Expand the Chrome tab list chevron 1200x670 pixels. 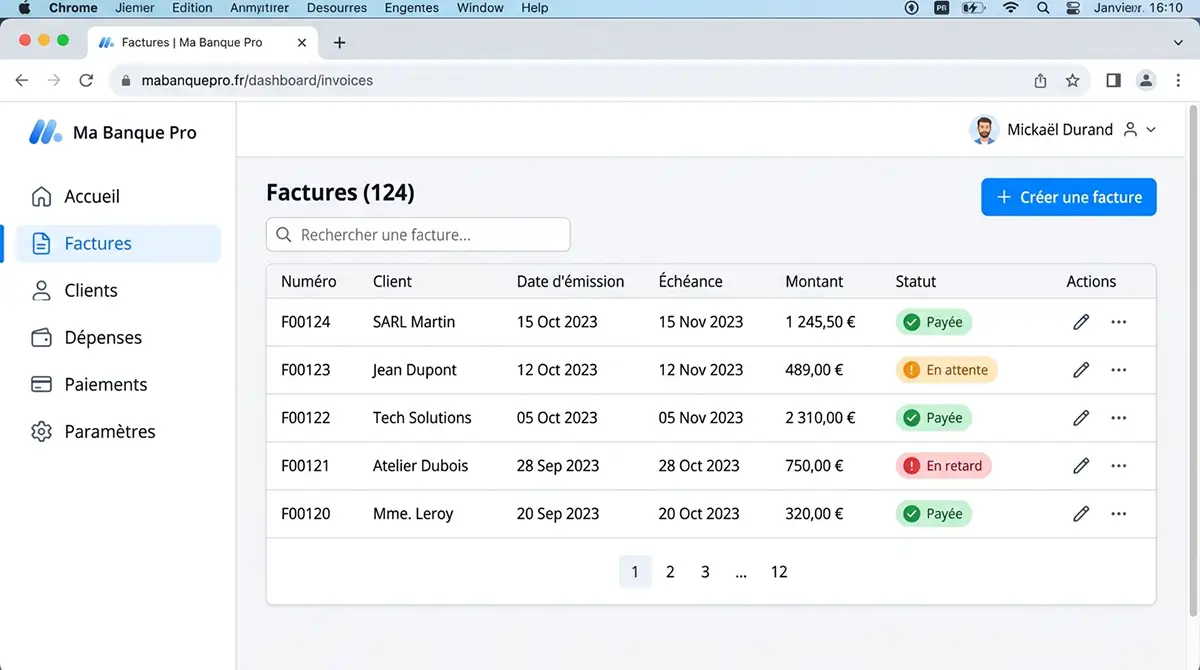[x=1178, y=43]
